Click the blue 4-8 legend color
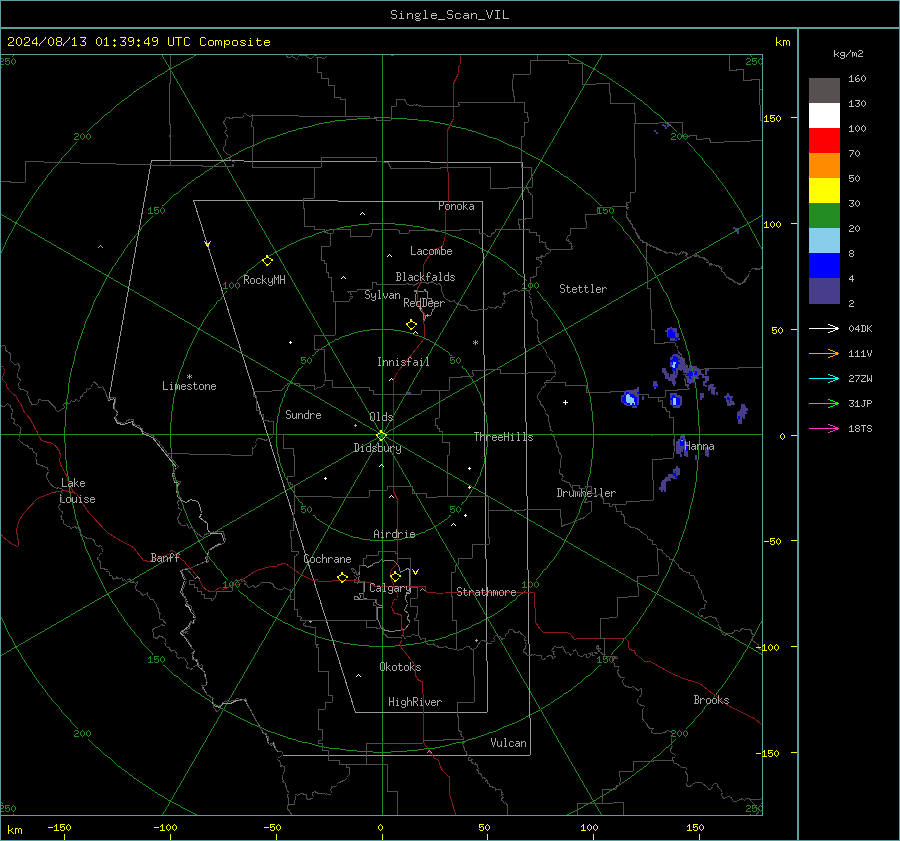The image size is (900, 841). tap(824, 266)
